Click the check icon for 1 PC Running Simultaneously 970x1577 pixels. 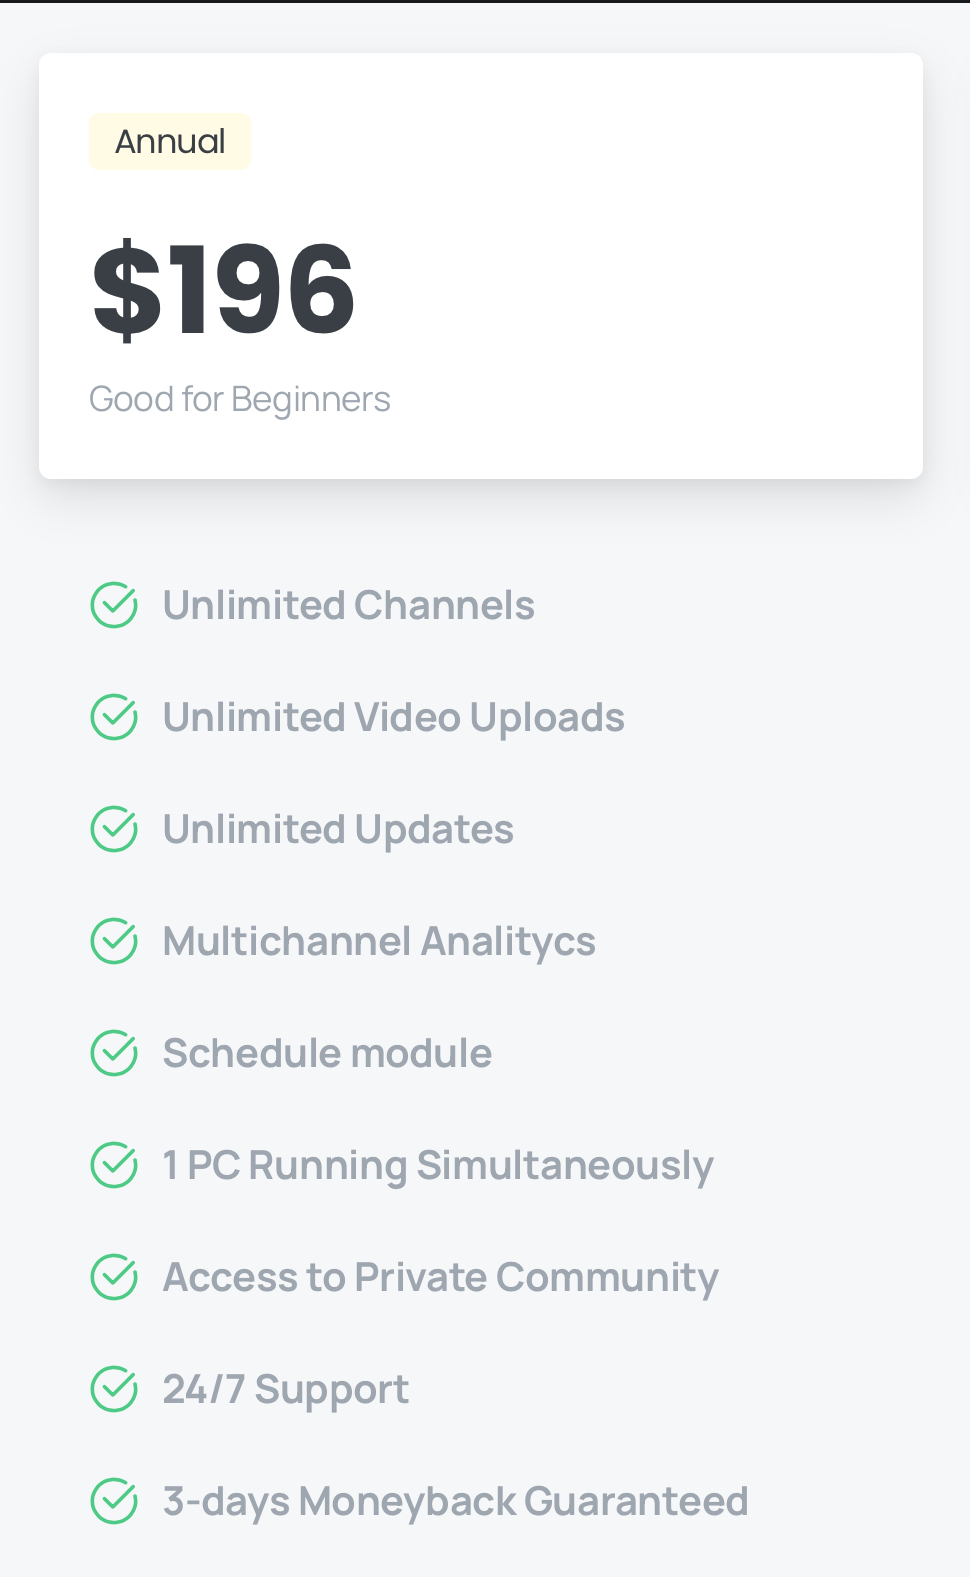[x=114, y=1165]
